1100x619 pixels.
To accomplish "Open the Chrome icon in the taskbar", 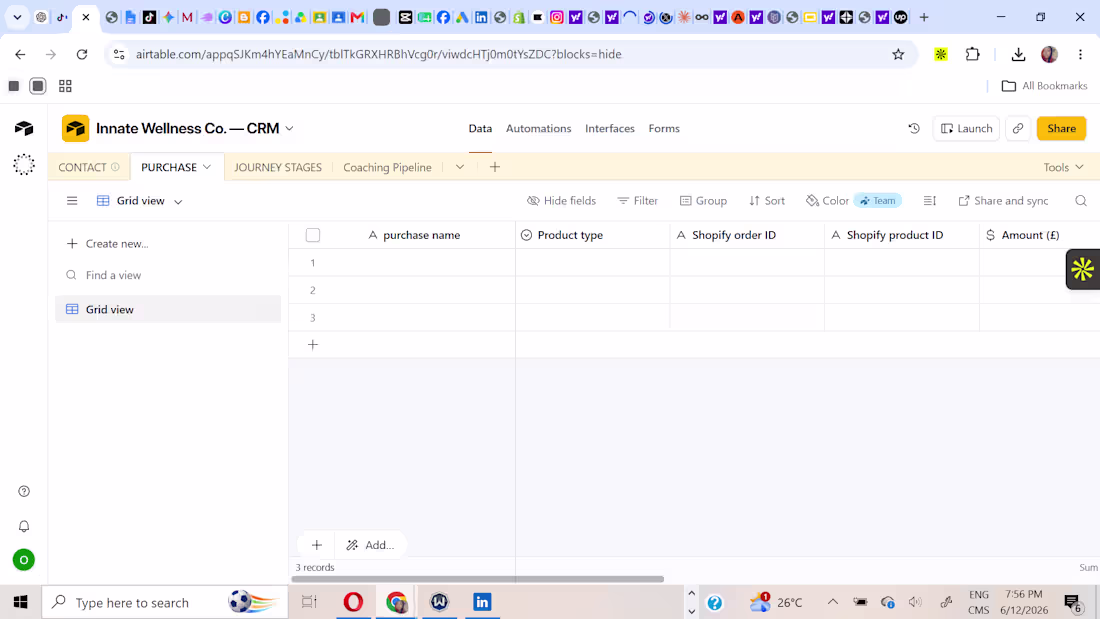I will 396,602.
